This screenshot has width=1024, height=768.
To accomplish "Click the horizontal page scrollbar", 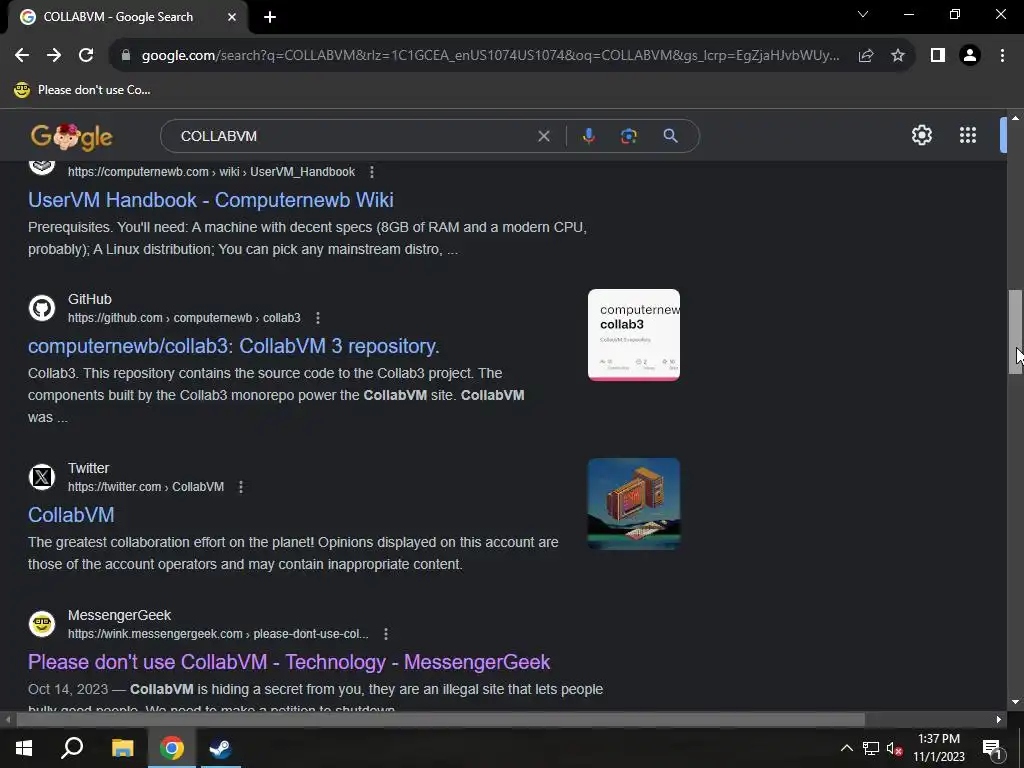I will pos(440,720).
